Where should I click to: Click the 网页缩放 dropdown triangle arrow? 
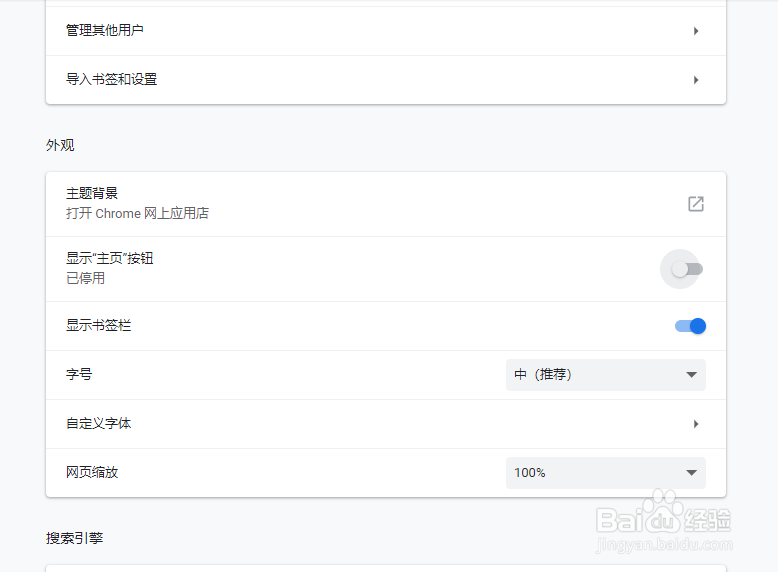pyautogui.click(x=691, y=473)
